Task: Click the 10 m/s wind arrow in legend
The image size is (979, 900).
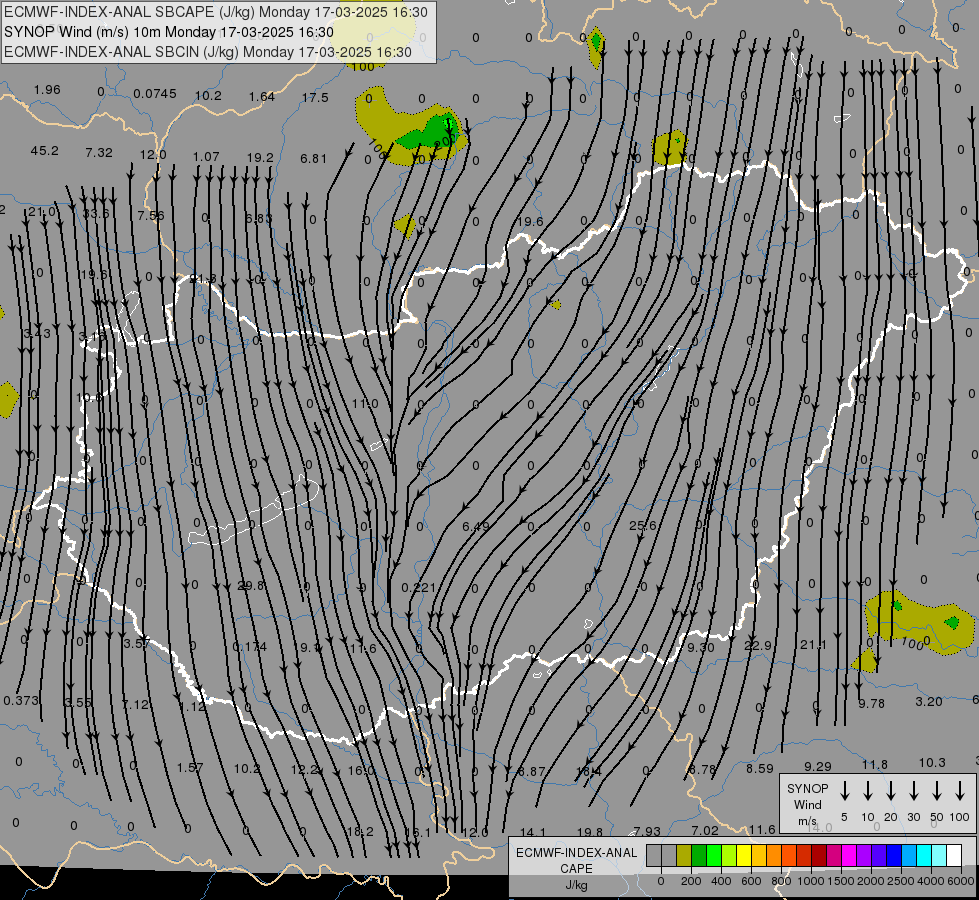Action: click(868, 791)
